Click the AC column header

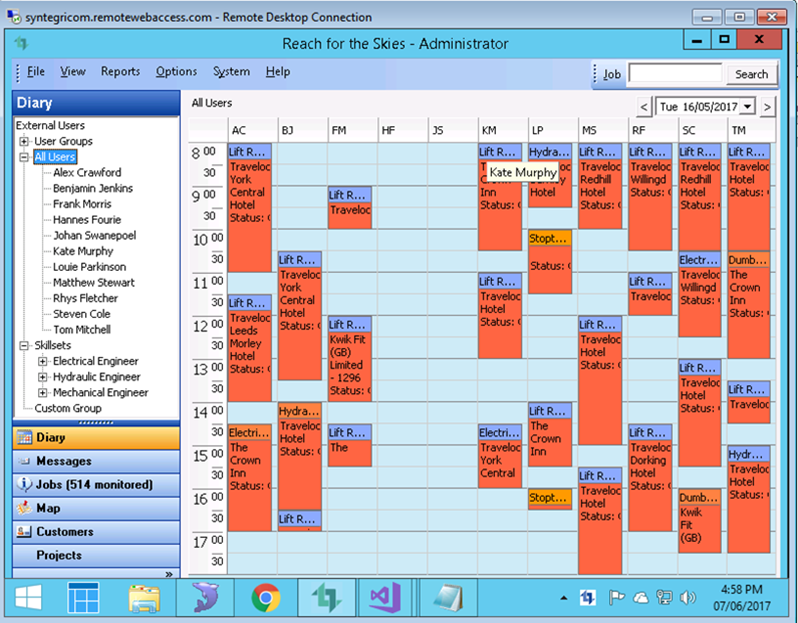tap(253, 130)
